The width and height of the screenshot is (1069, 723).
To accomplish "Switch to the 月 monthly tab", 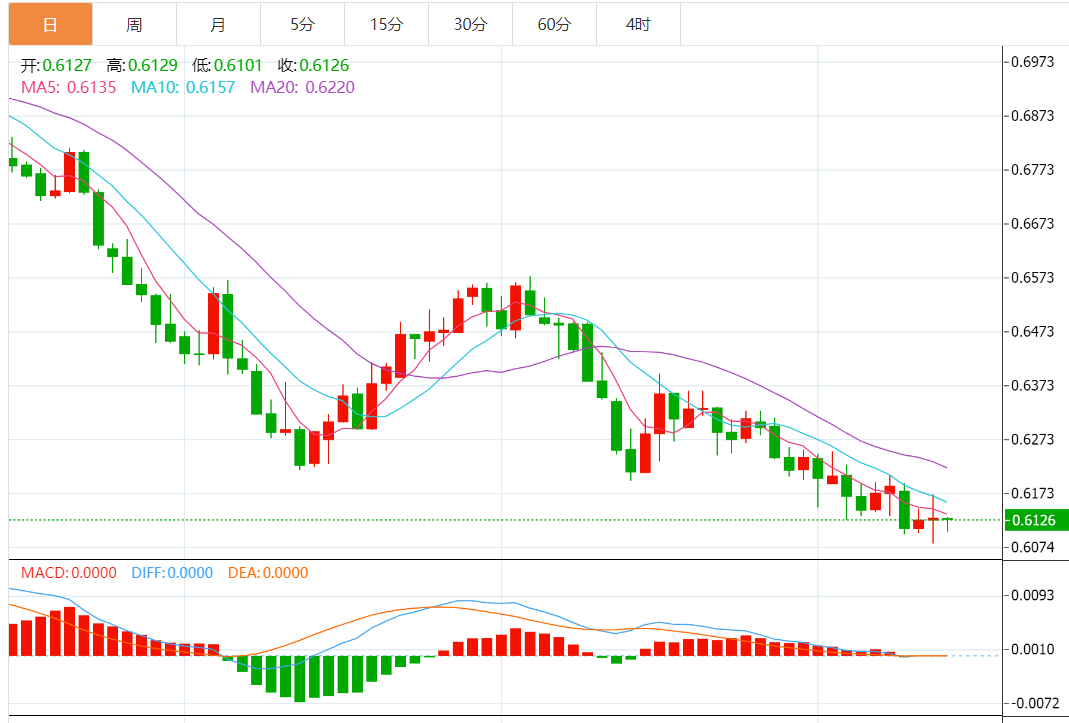I will (x=218, y=25).
